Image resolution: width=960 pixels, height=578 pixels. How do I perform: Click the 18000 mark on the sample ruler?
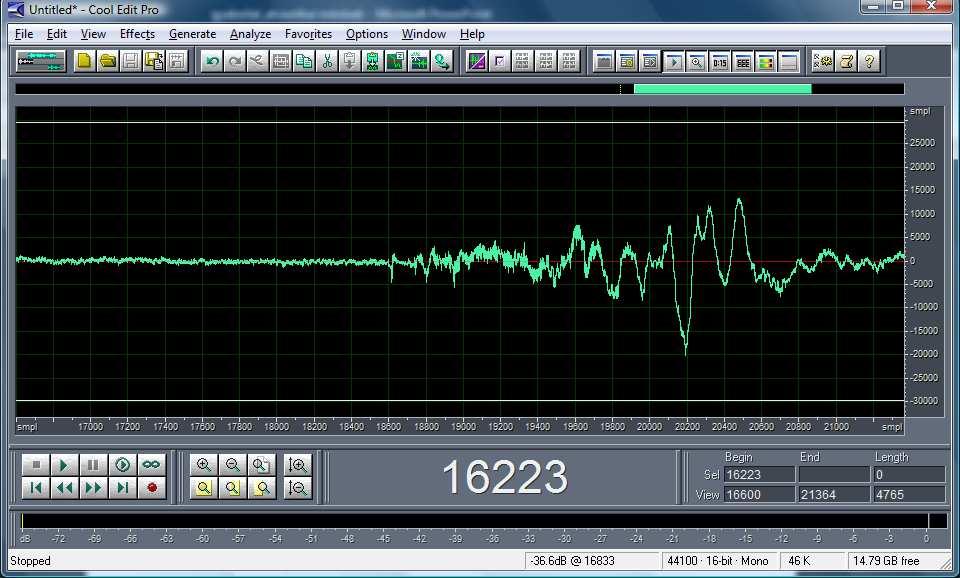click(277, 427)
